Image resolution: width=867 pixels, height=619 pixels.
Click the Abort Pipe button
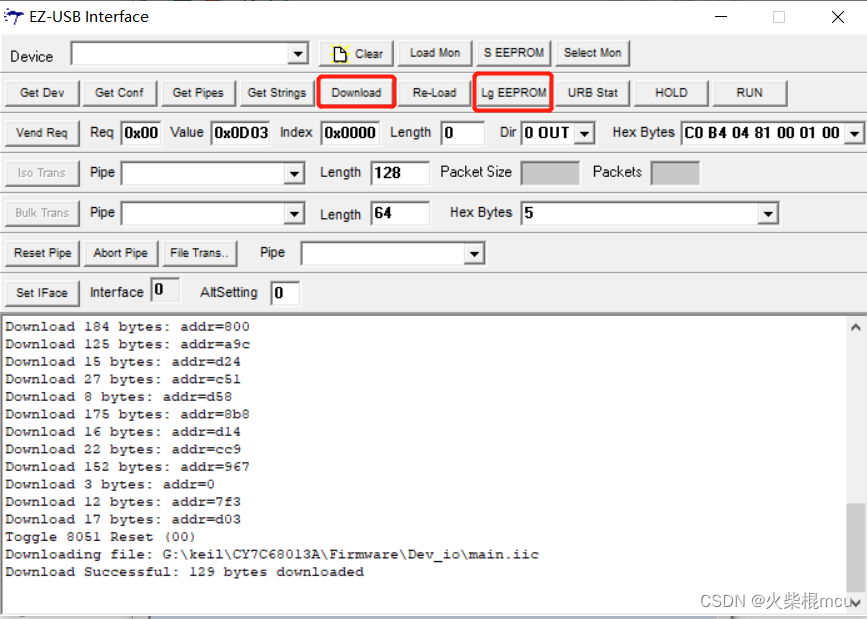121,253
